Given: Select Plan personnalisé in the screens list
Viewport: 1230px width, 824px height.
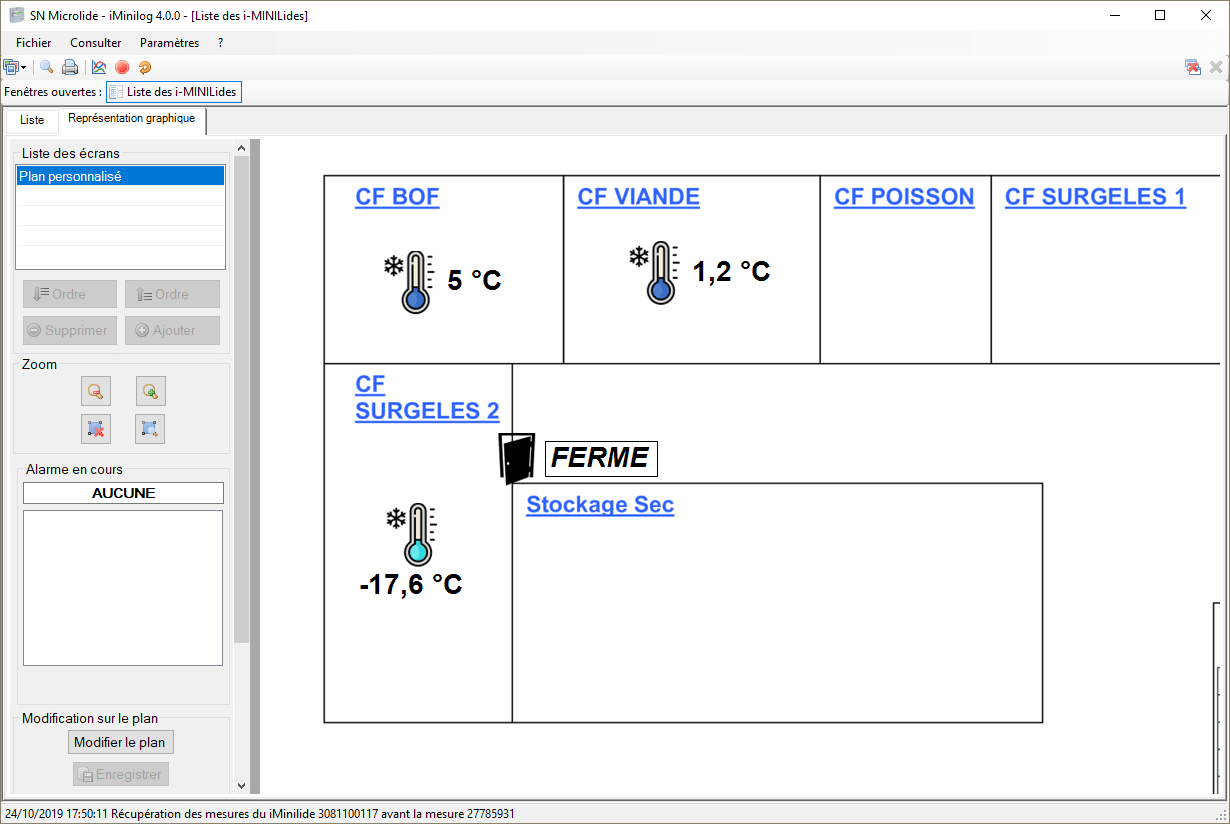Looking at the screenshot, I should pos(121,176).
